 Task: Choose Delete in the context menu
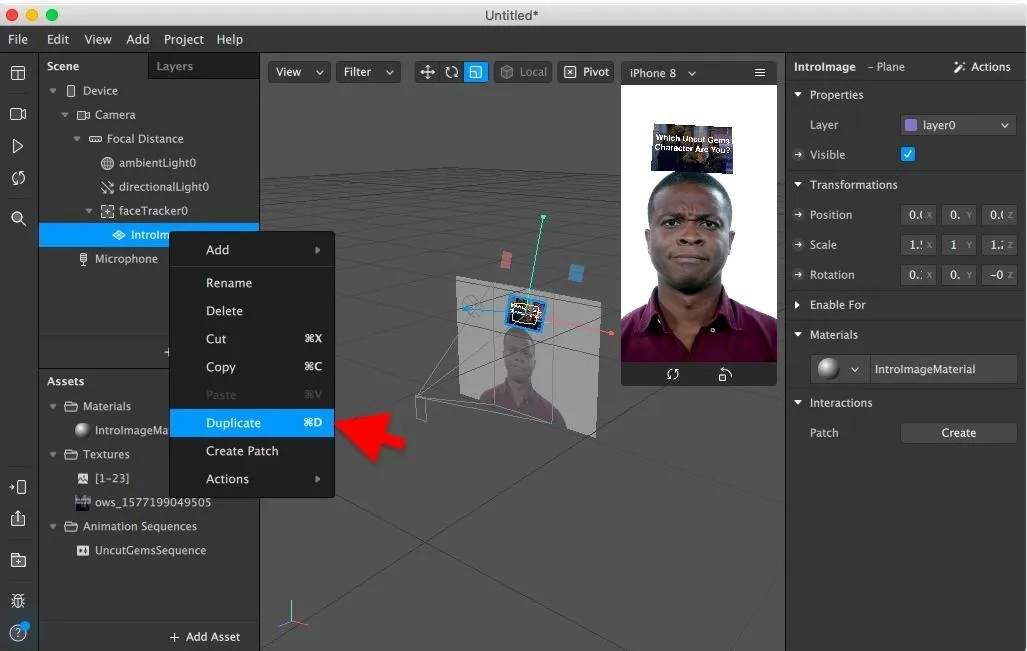point(252,311)
